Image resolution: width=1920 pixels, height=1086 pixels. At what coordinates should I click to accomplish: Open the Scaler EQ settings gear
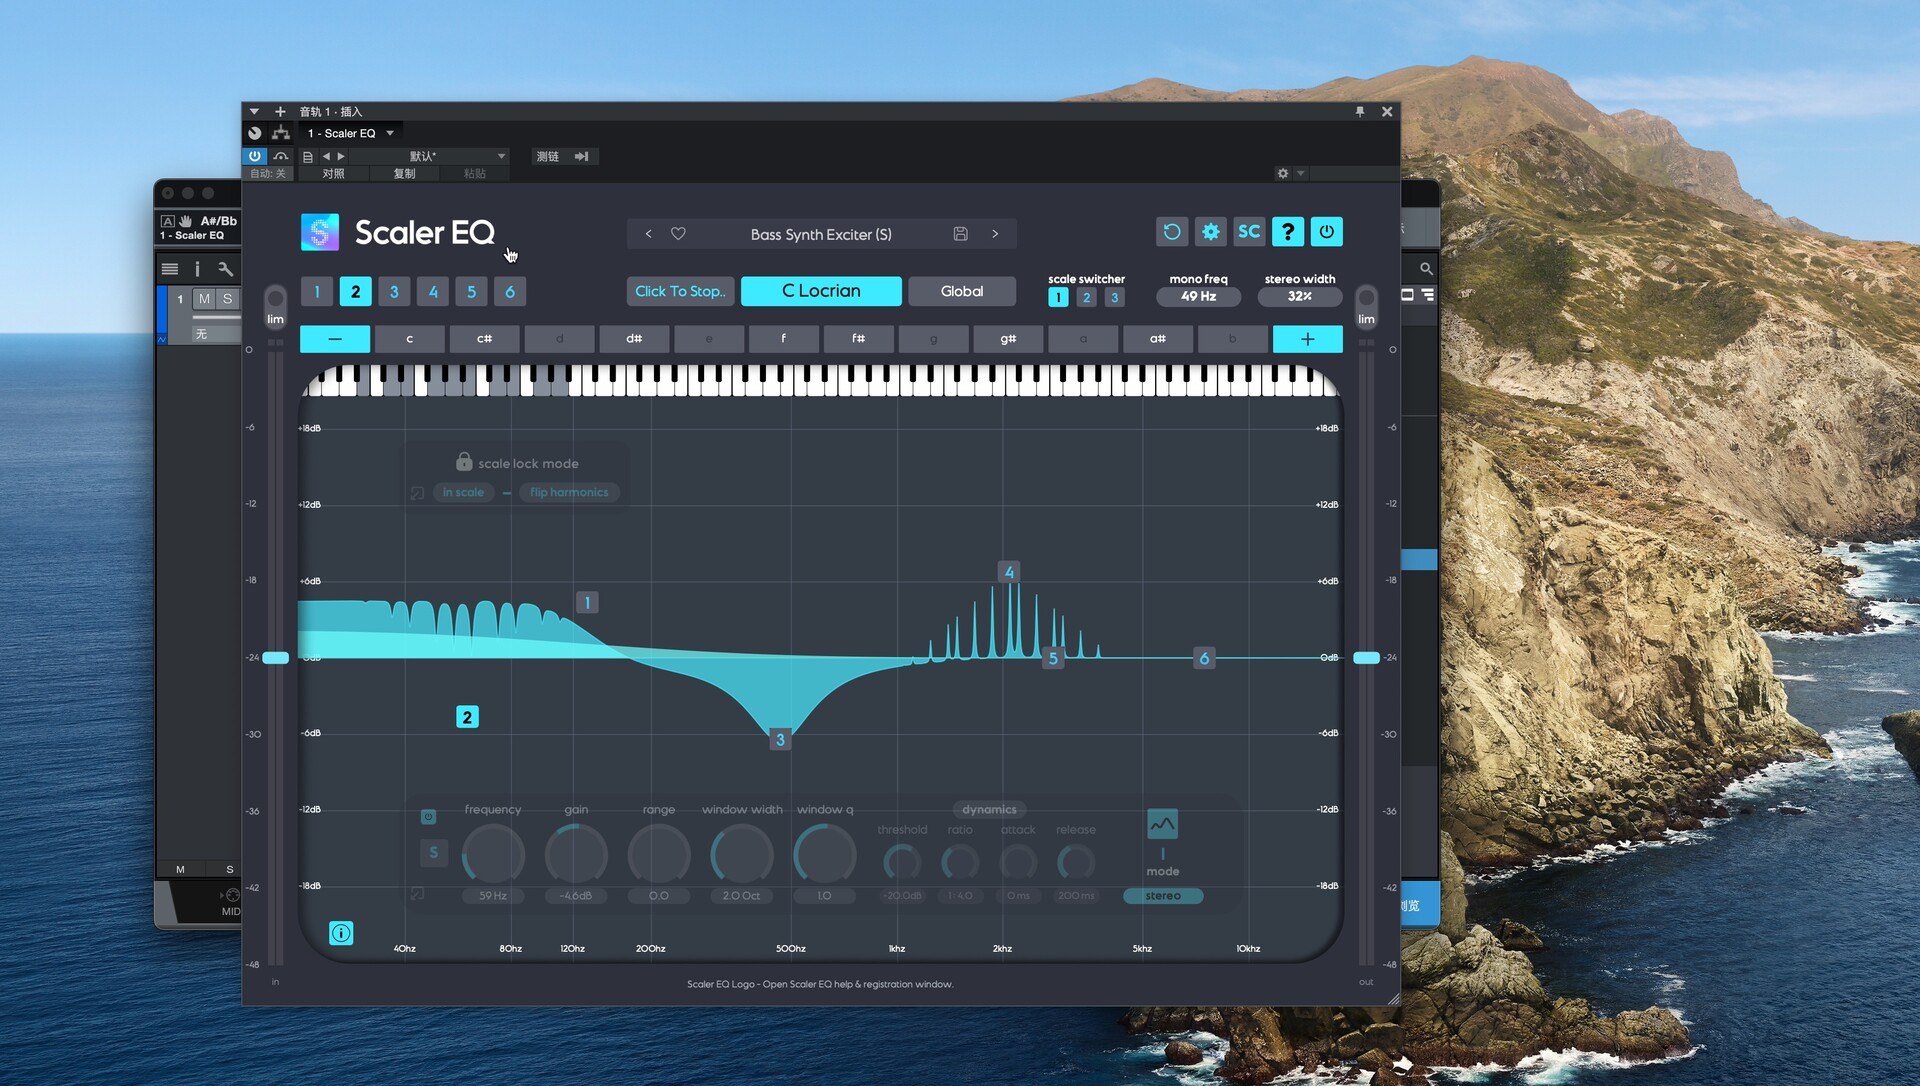[x=1210, y=232]
